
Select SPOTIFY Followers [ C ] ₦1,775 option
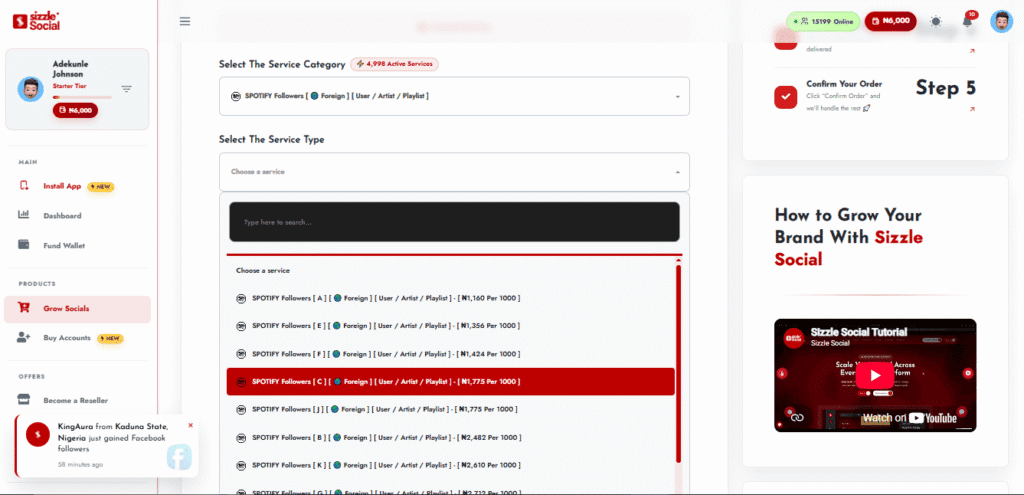pyautogui.click(x=451, y=381)
